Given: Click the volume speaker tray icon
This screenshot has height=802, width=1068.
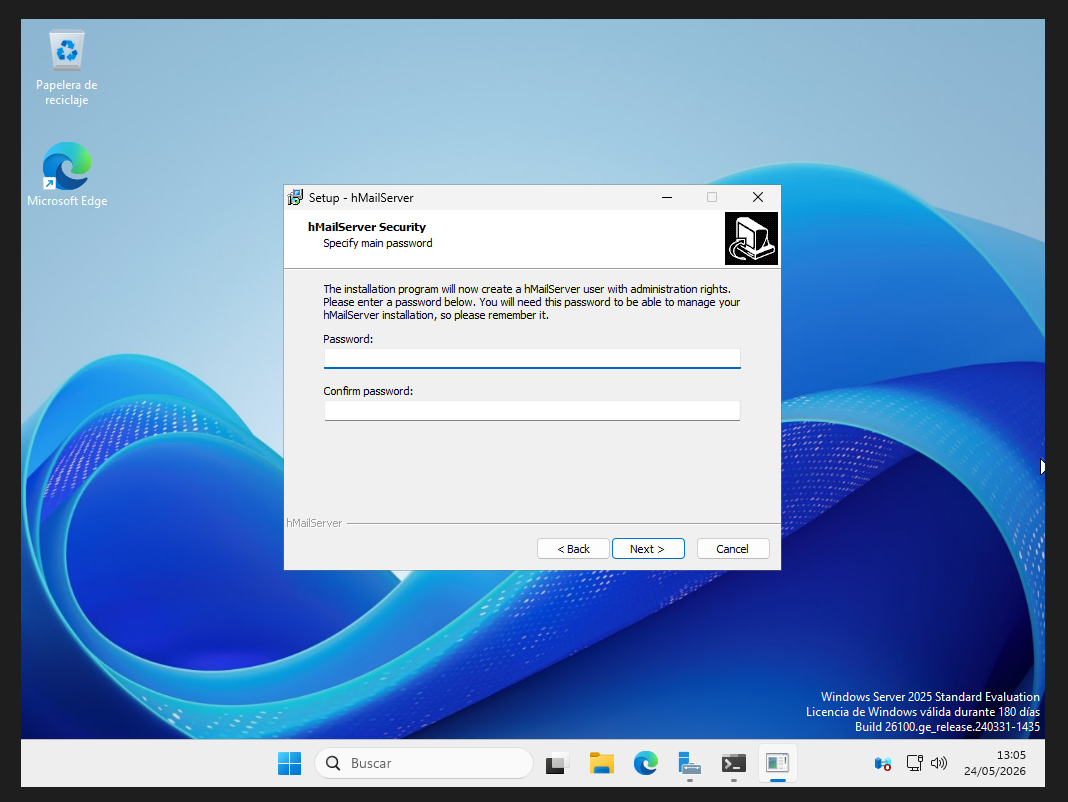Looking at the screenshot, I should pyautogui.click(x=939, y=763).
